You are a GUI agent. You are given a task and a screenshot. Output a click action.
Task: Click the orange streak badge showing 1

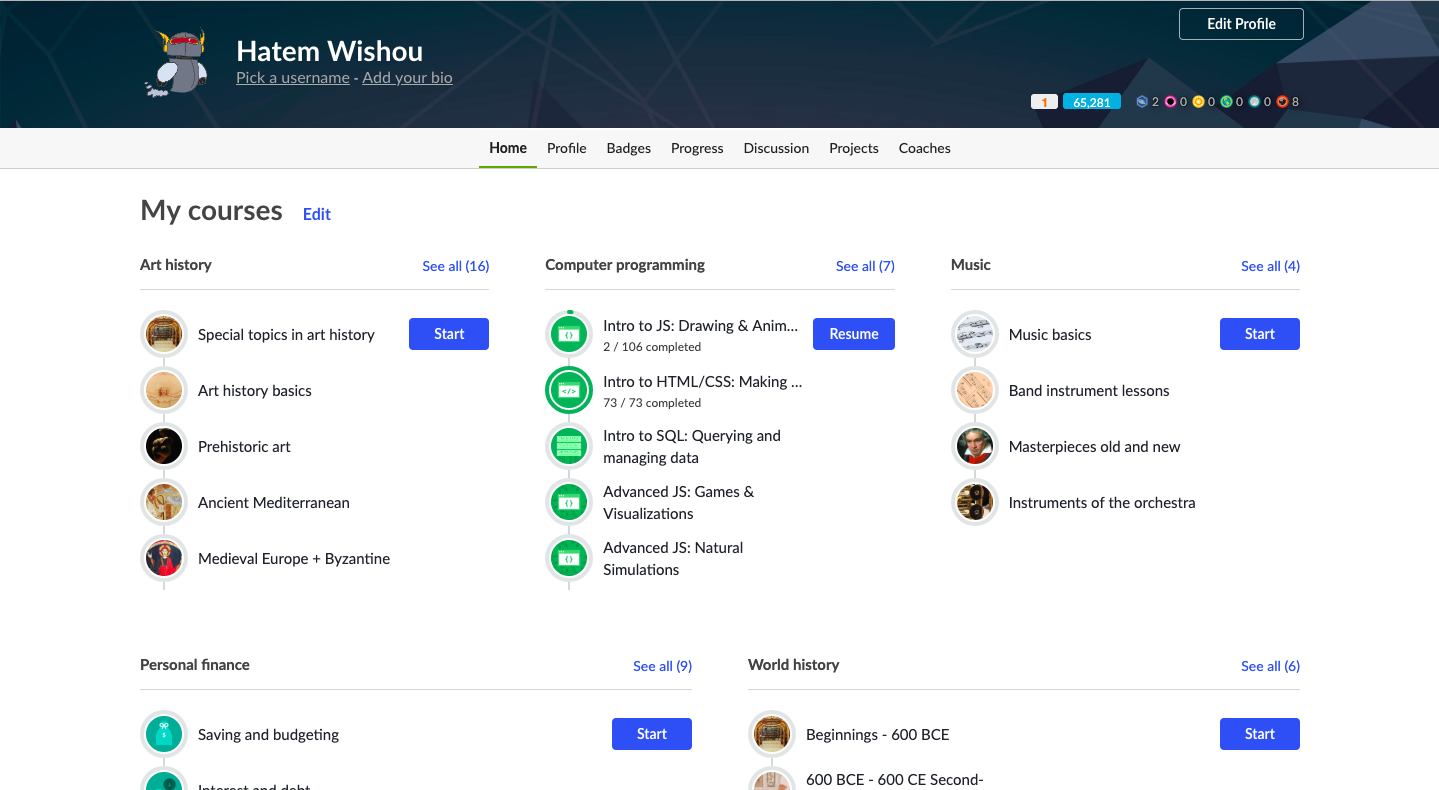(x=1044, y=102)
